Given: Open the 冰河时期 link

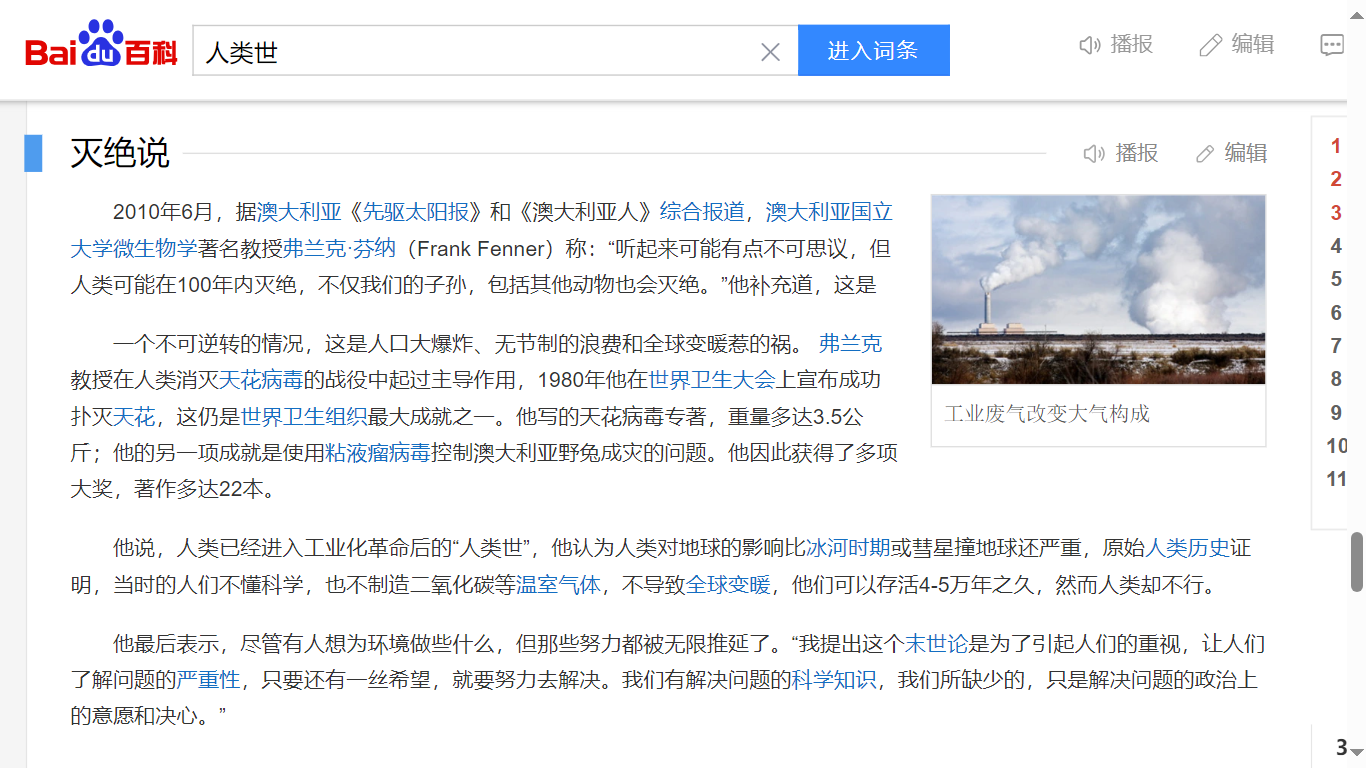Looking at the screenshot, I should [x=848, y=548].
